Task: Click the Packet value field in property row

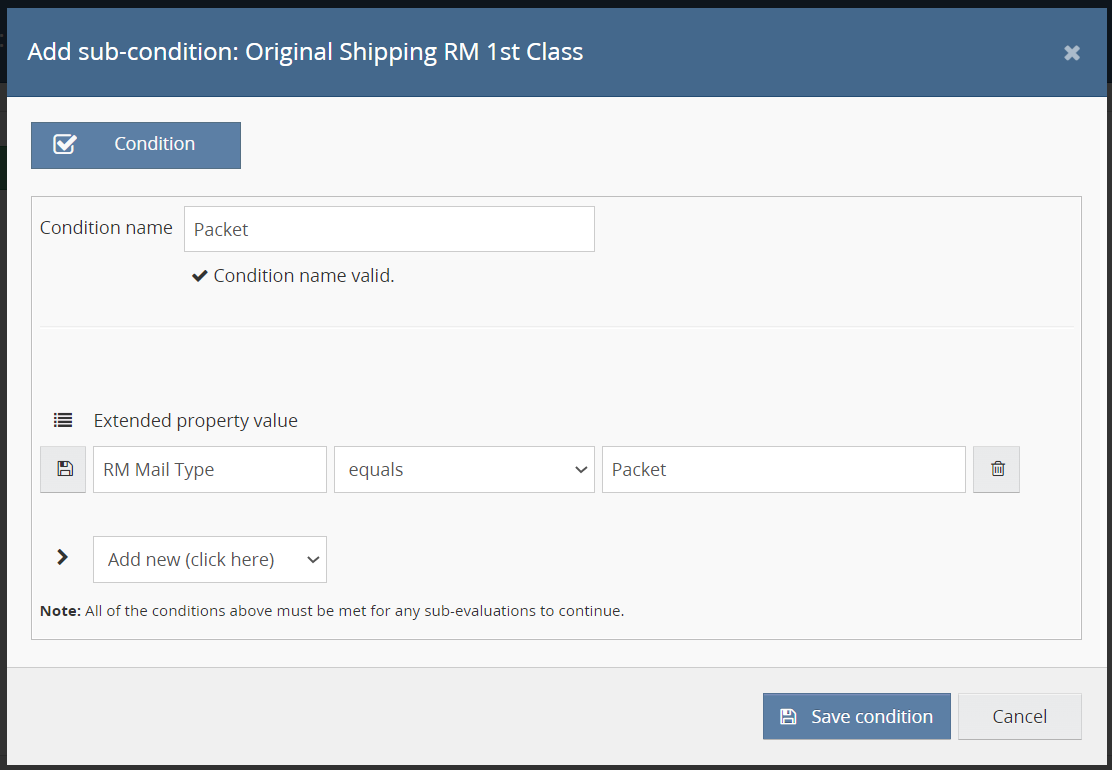Action: click(x=783, y=469)
